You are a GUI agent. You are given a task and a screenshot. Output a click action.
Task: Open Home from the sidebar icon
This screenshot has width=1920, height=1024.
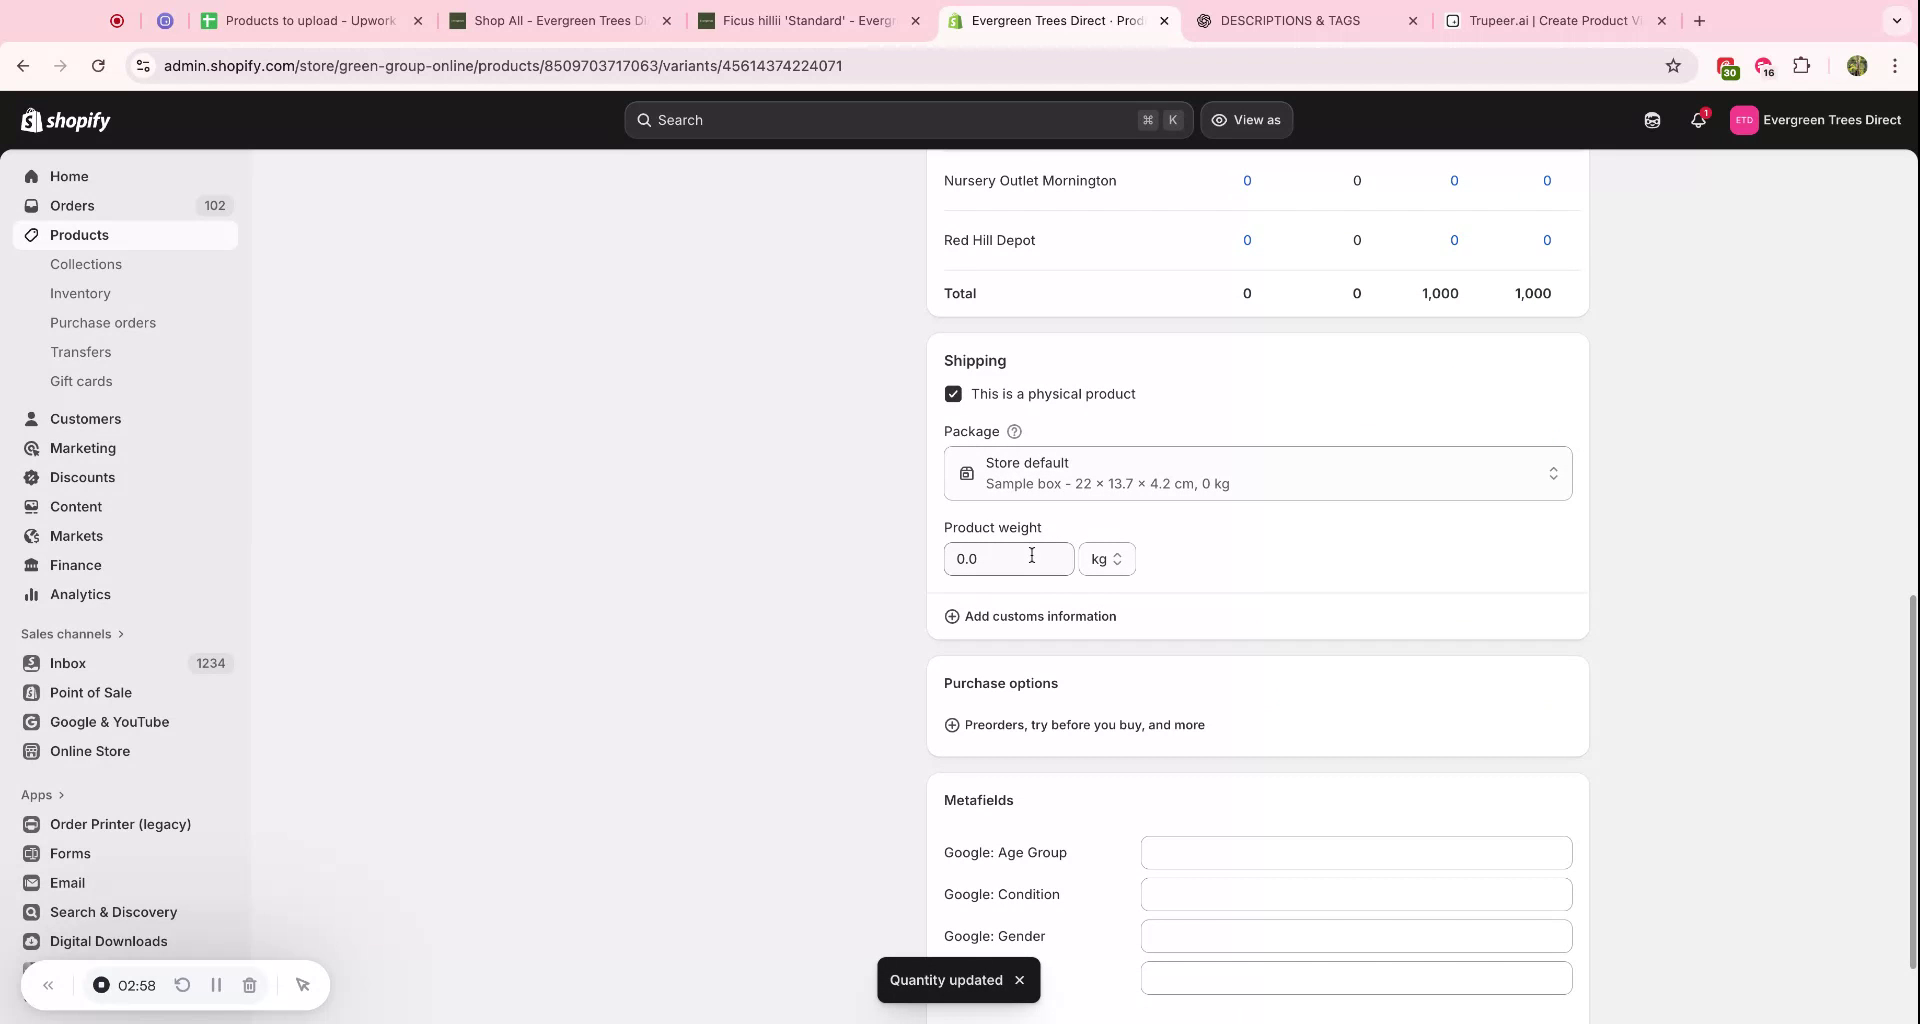[32, 176]
